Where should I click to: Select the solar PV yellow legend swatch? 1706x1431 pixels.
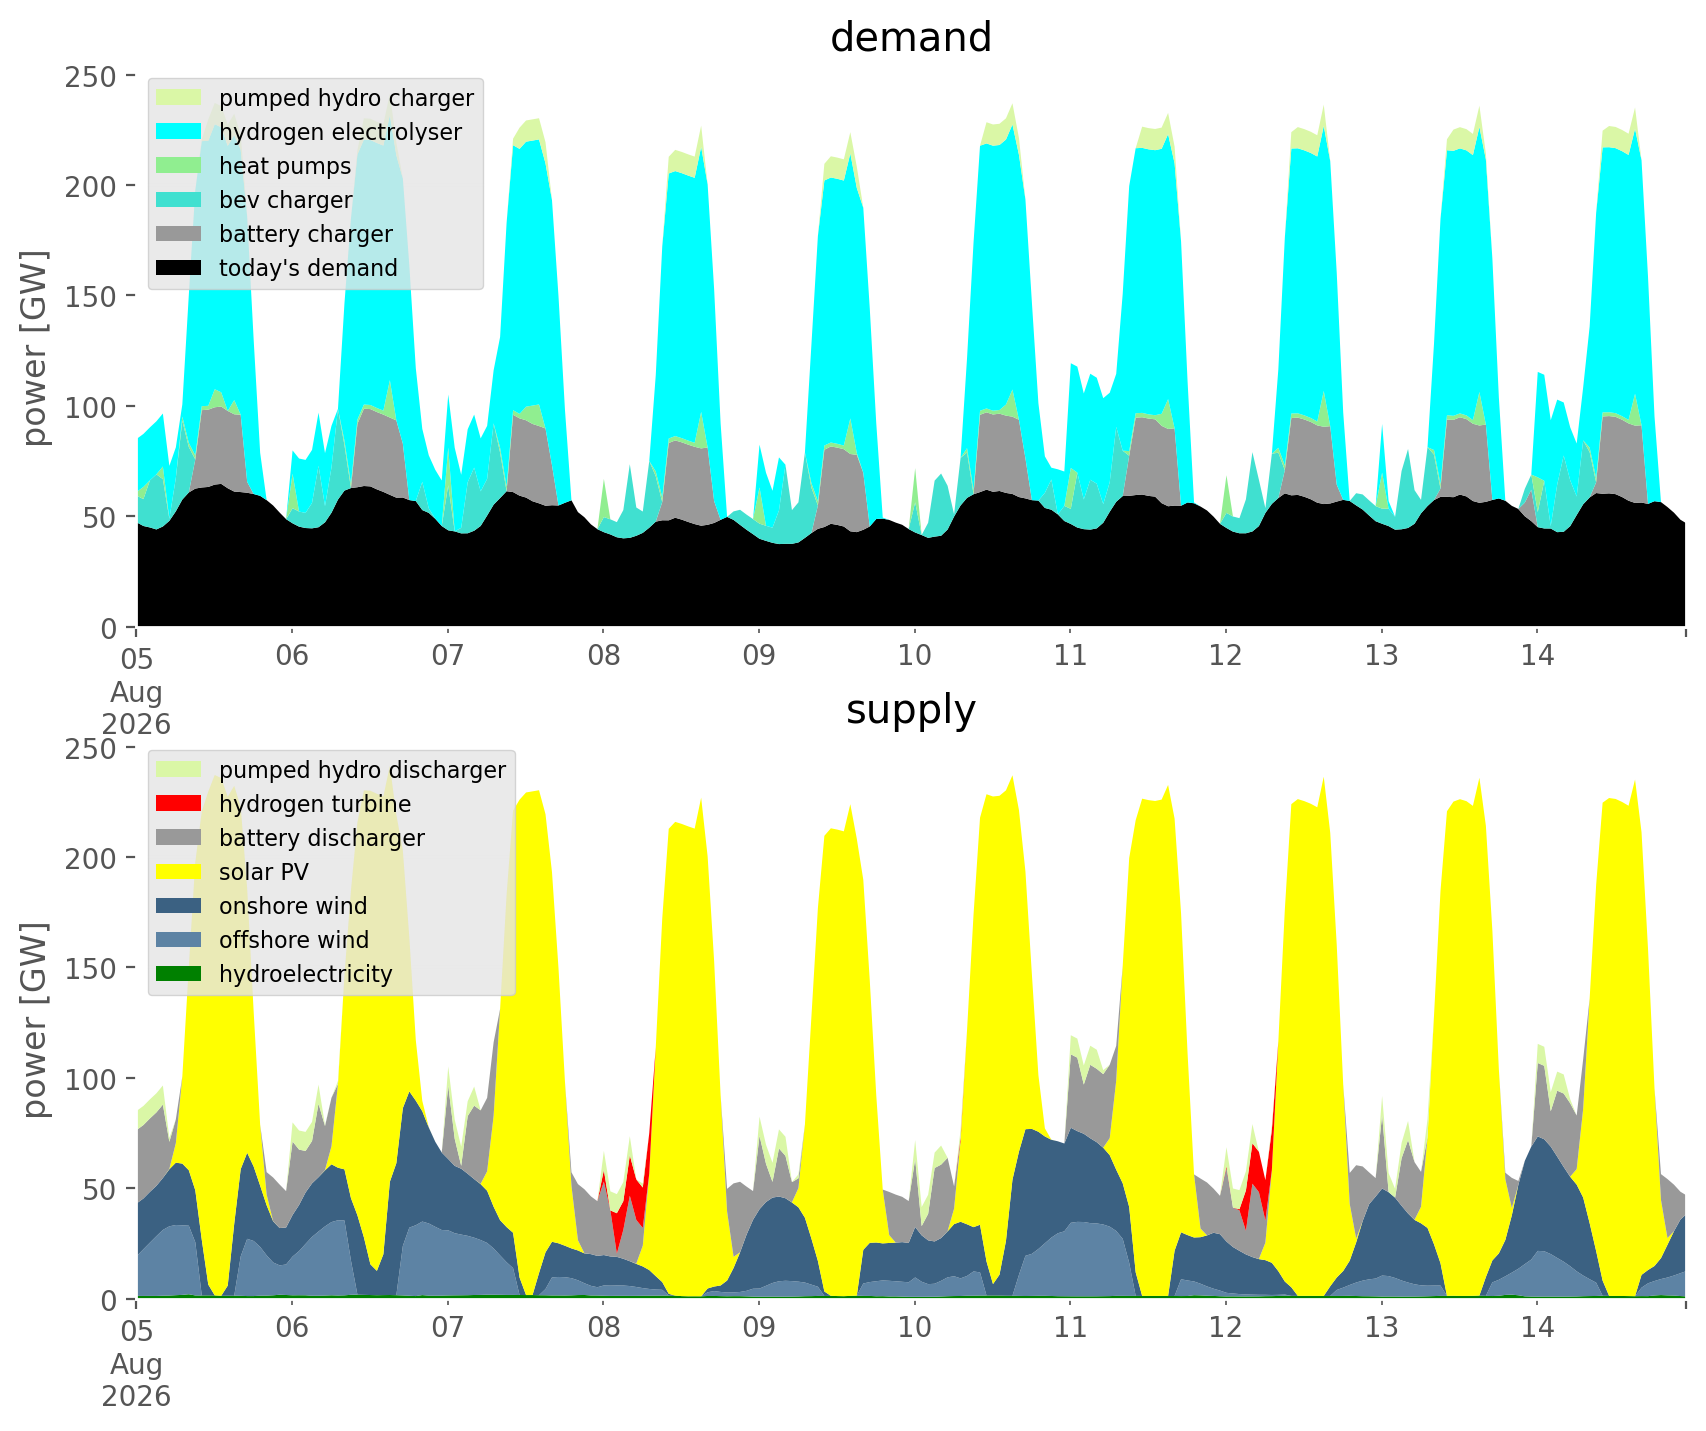click(180, 871)
